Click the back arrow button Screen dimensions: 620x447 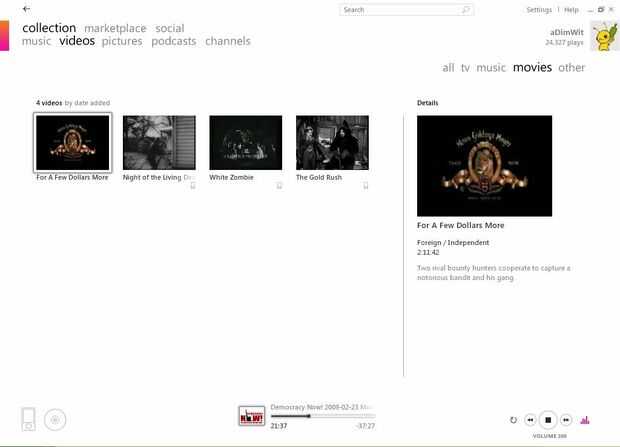click(26, 9)
